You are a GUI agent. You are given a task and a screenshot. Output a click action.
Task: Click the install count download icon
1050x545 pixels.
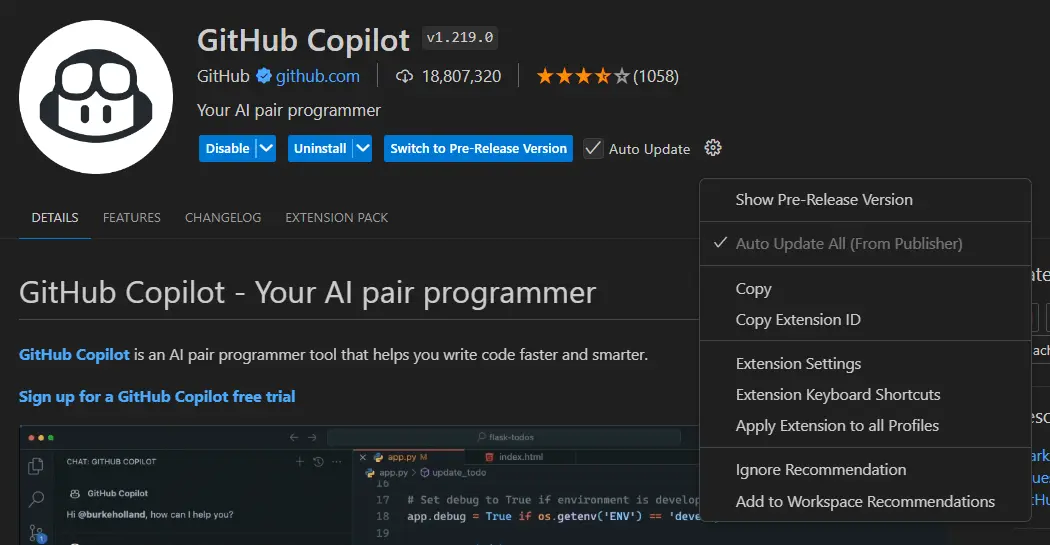pos(405,76)
